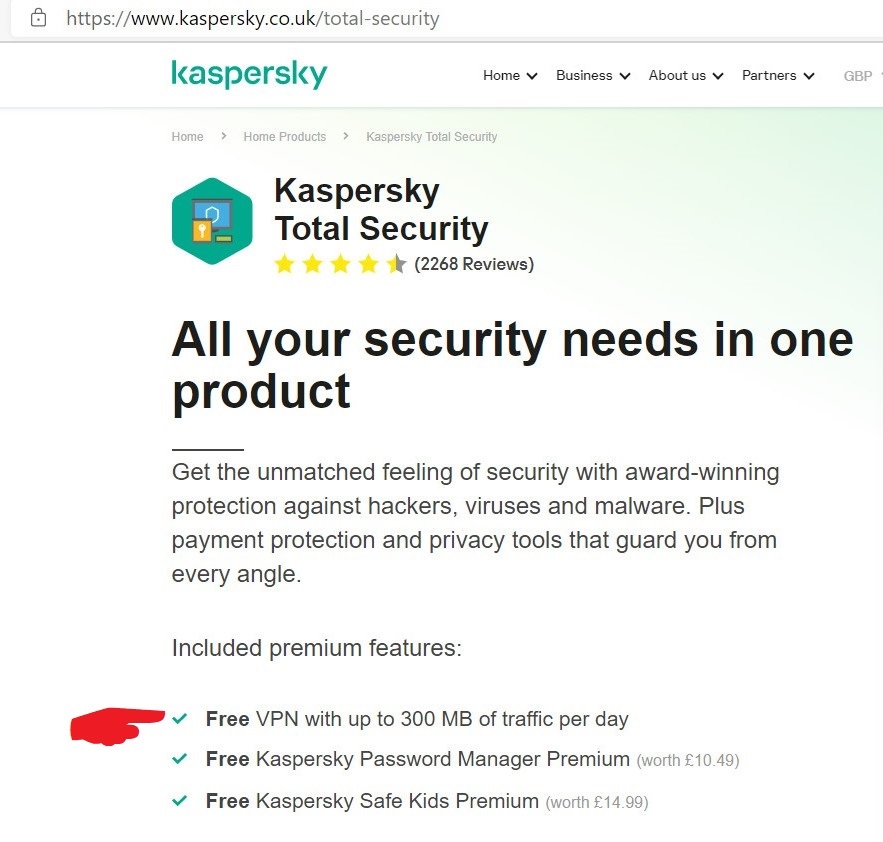Open the 2268 Reviews link
Screen dimensions: 883x842
[x=474, y=264]
